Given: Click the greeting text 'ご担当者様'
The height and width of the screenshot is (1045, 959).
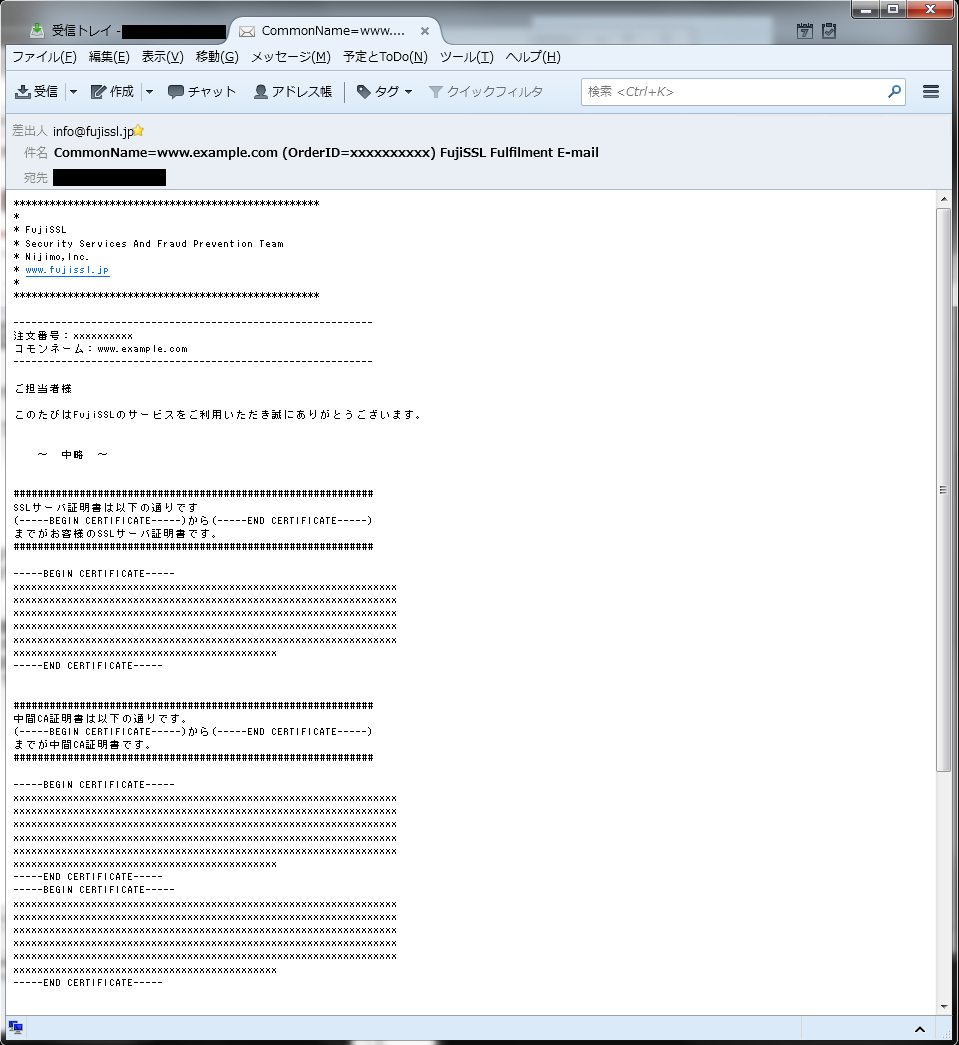Looking at the screenshot, I should click(43, 389).
